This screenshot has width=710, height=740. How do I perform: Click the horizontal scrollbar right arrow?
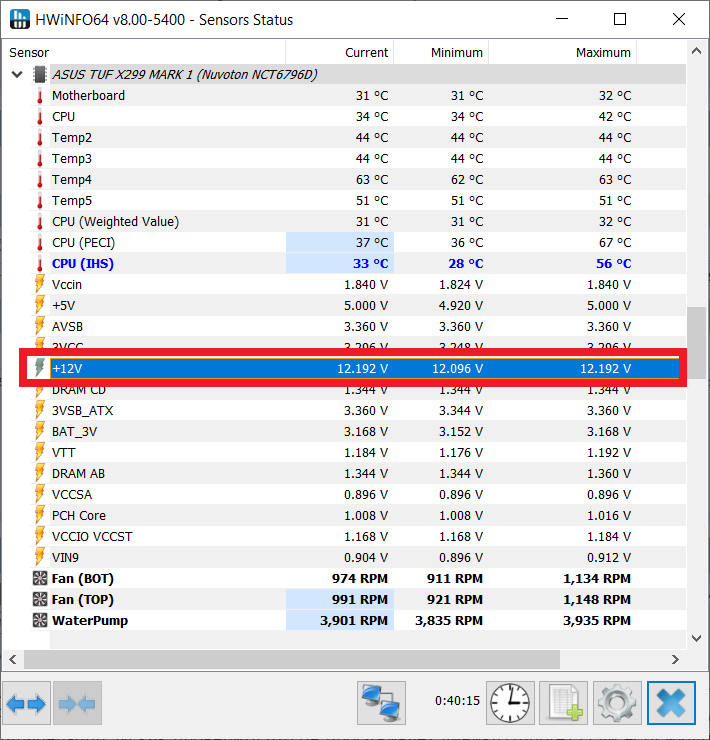click(675, 659)
